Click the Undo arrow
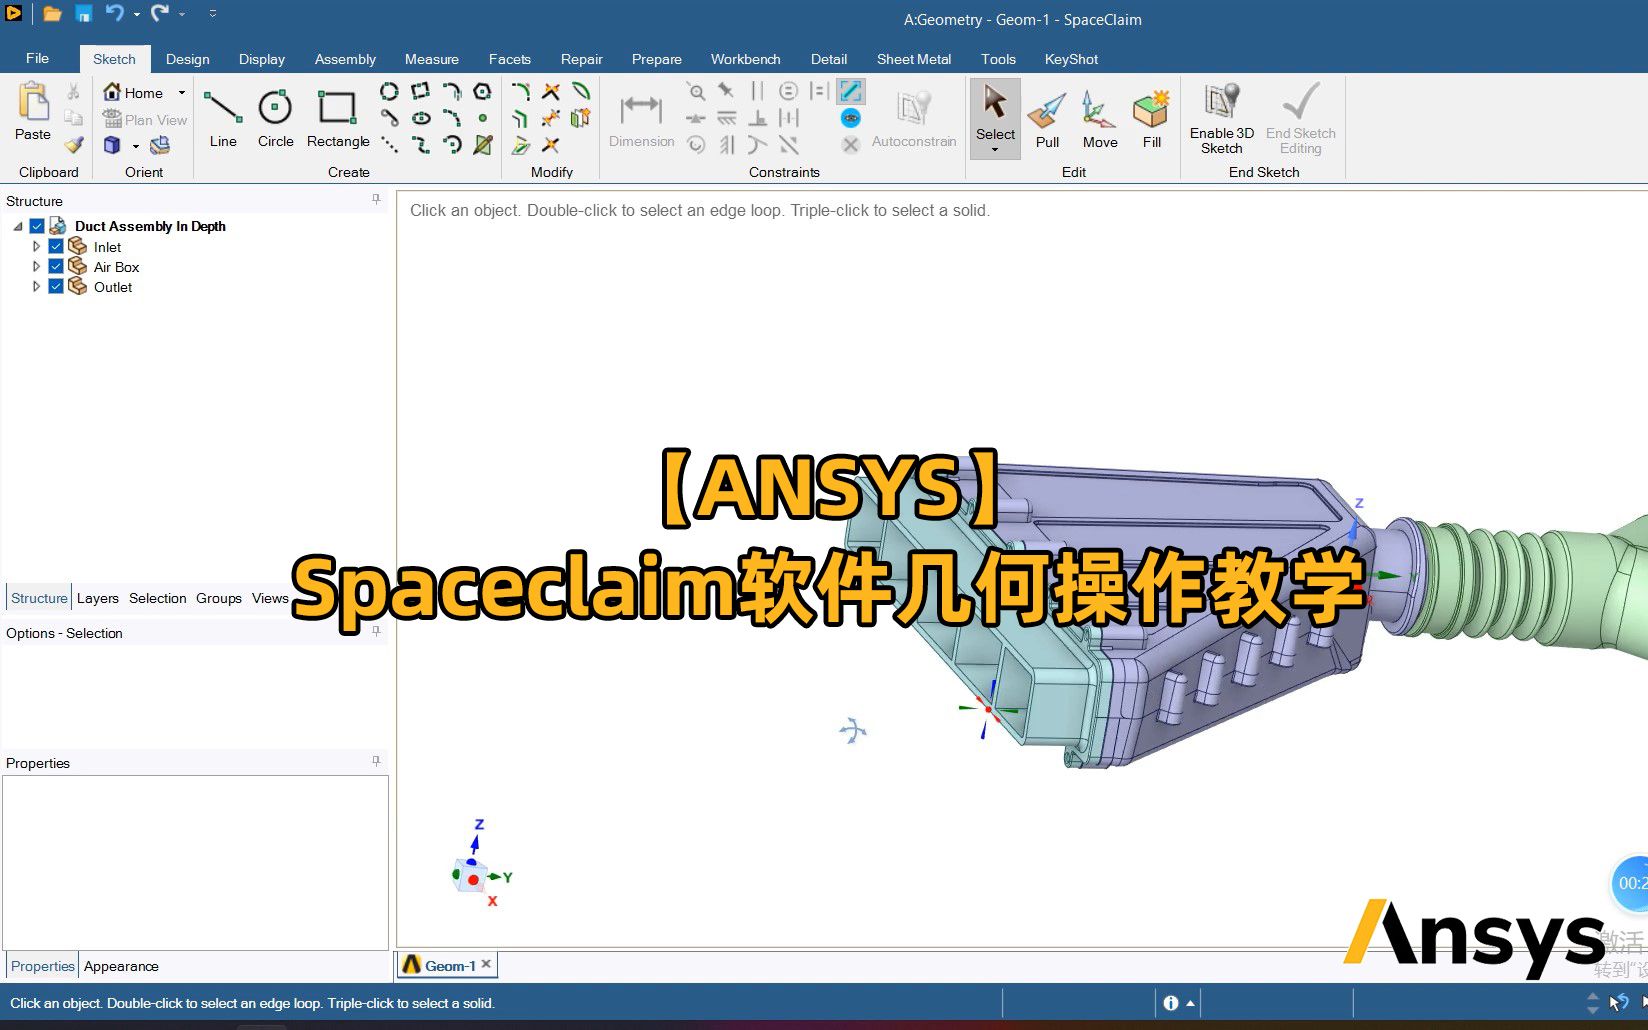The width and height of the screenshot is (1648, 1030). [114, 13]
